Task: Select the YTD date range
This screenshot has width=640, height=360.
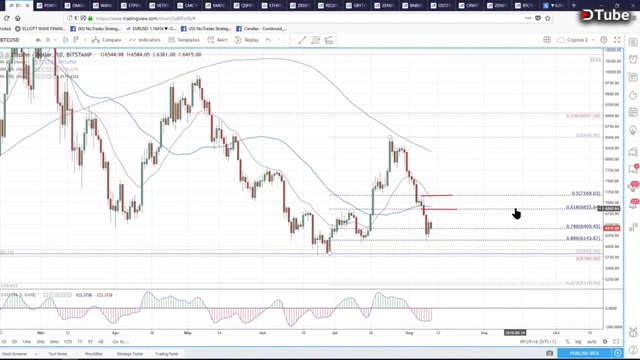Action: tap(68, 342)
